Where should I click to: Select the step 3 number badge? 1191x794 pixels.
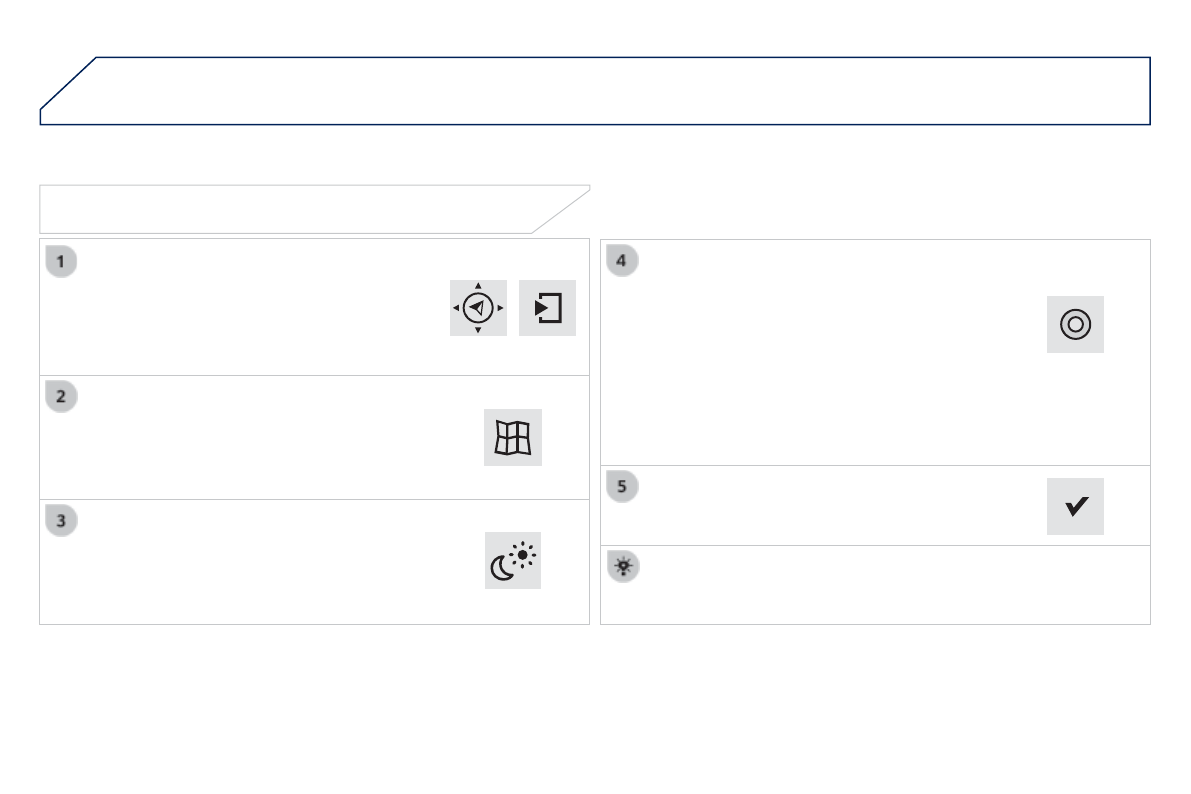point(61,520)
